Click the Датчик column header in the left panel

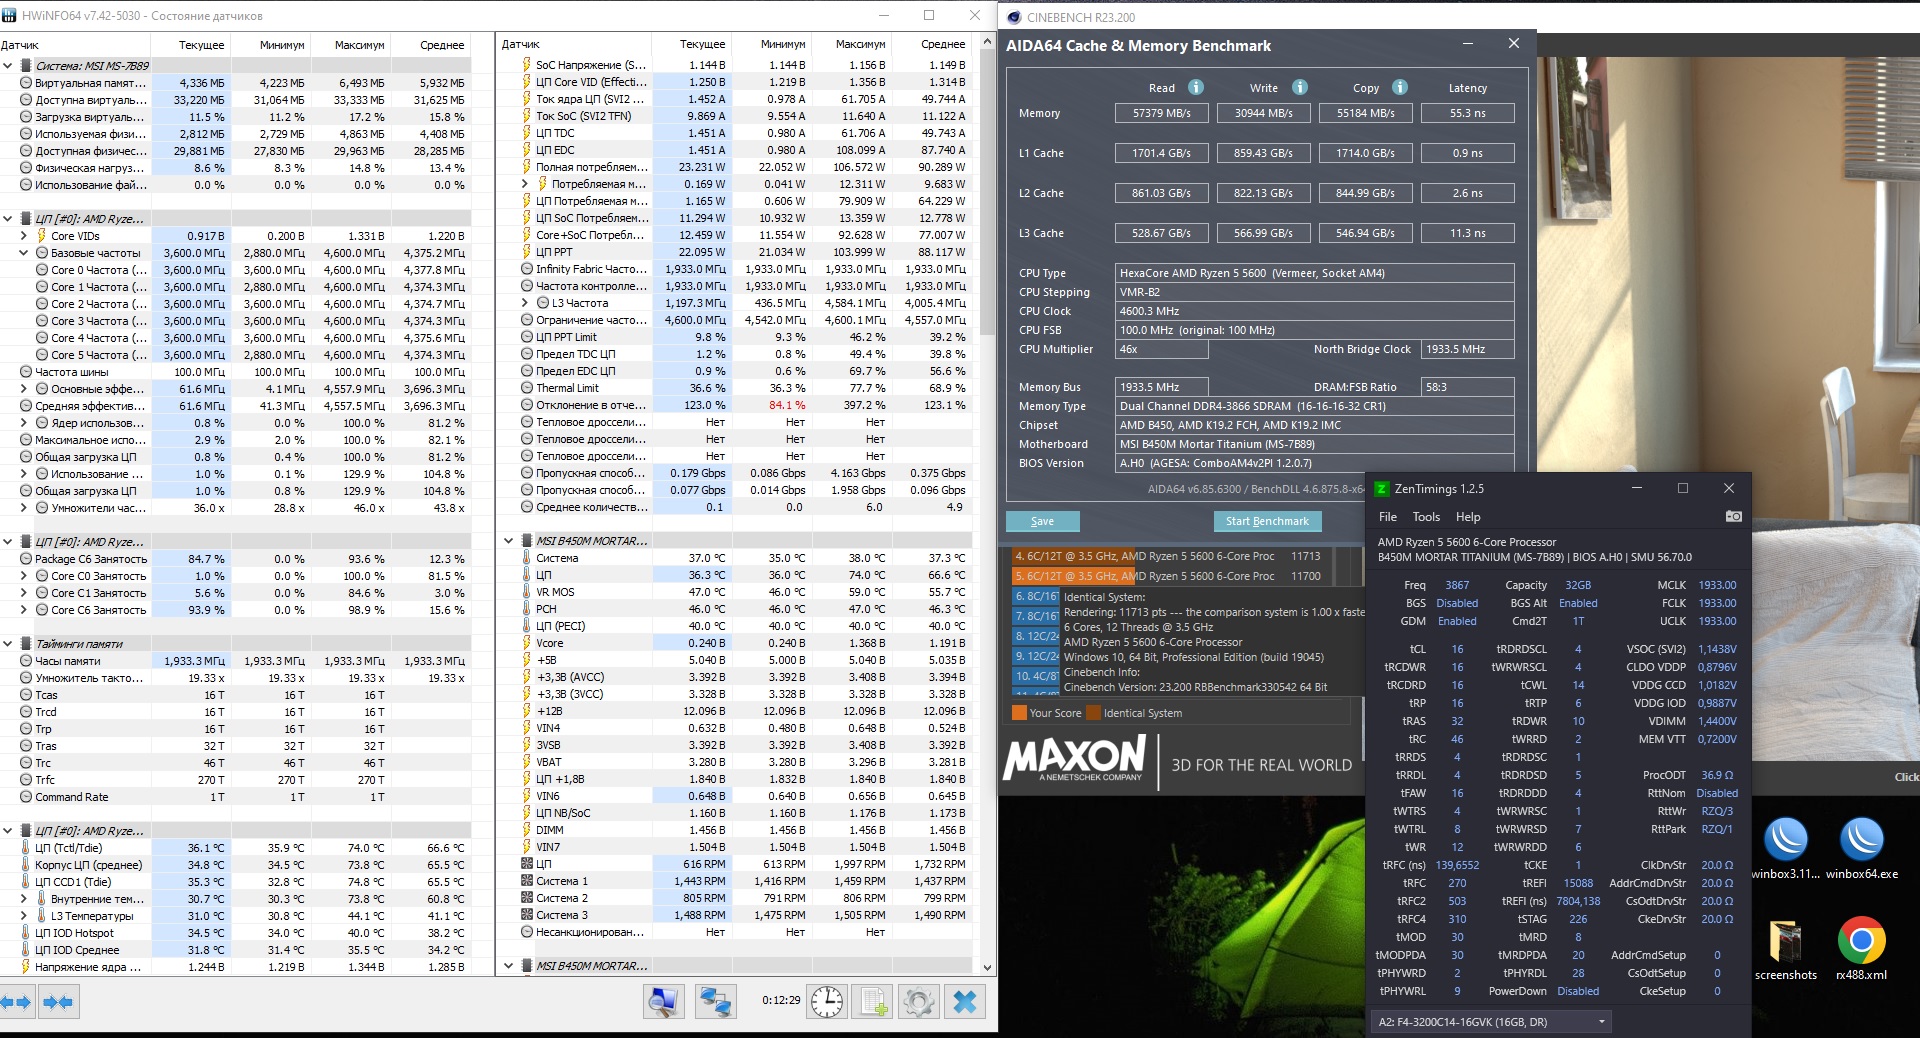[75, 45]
